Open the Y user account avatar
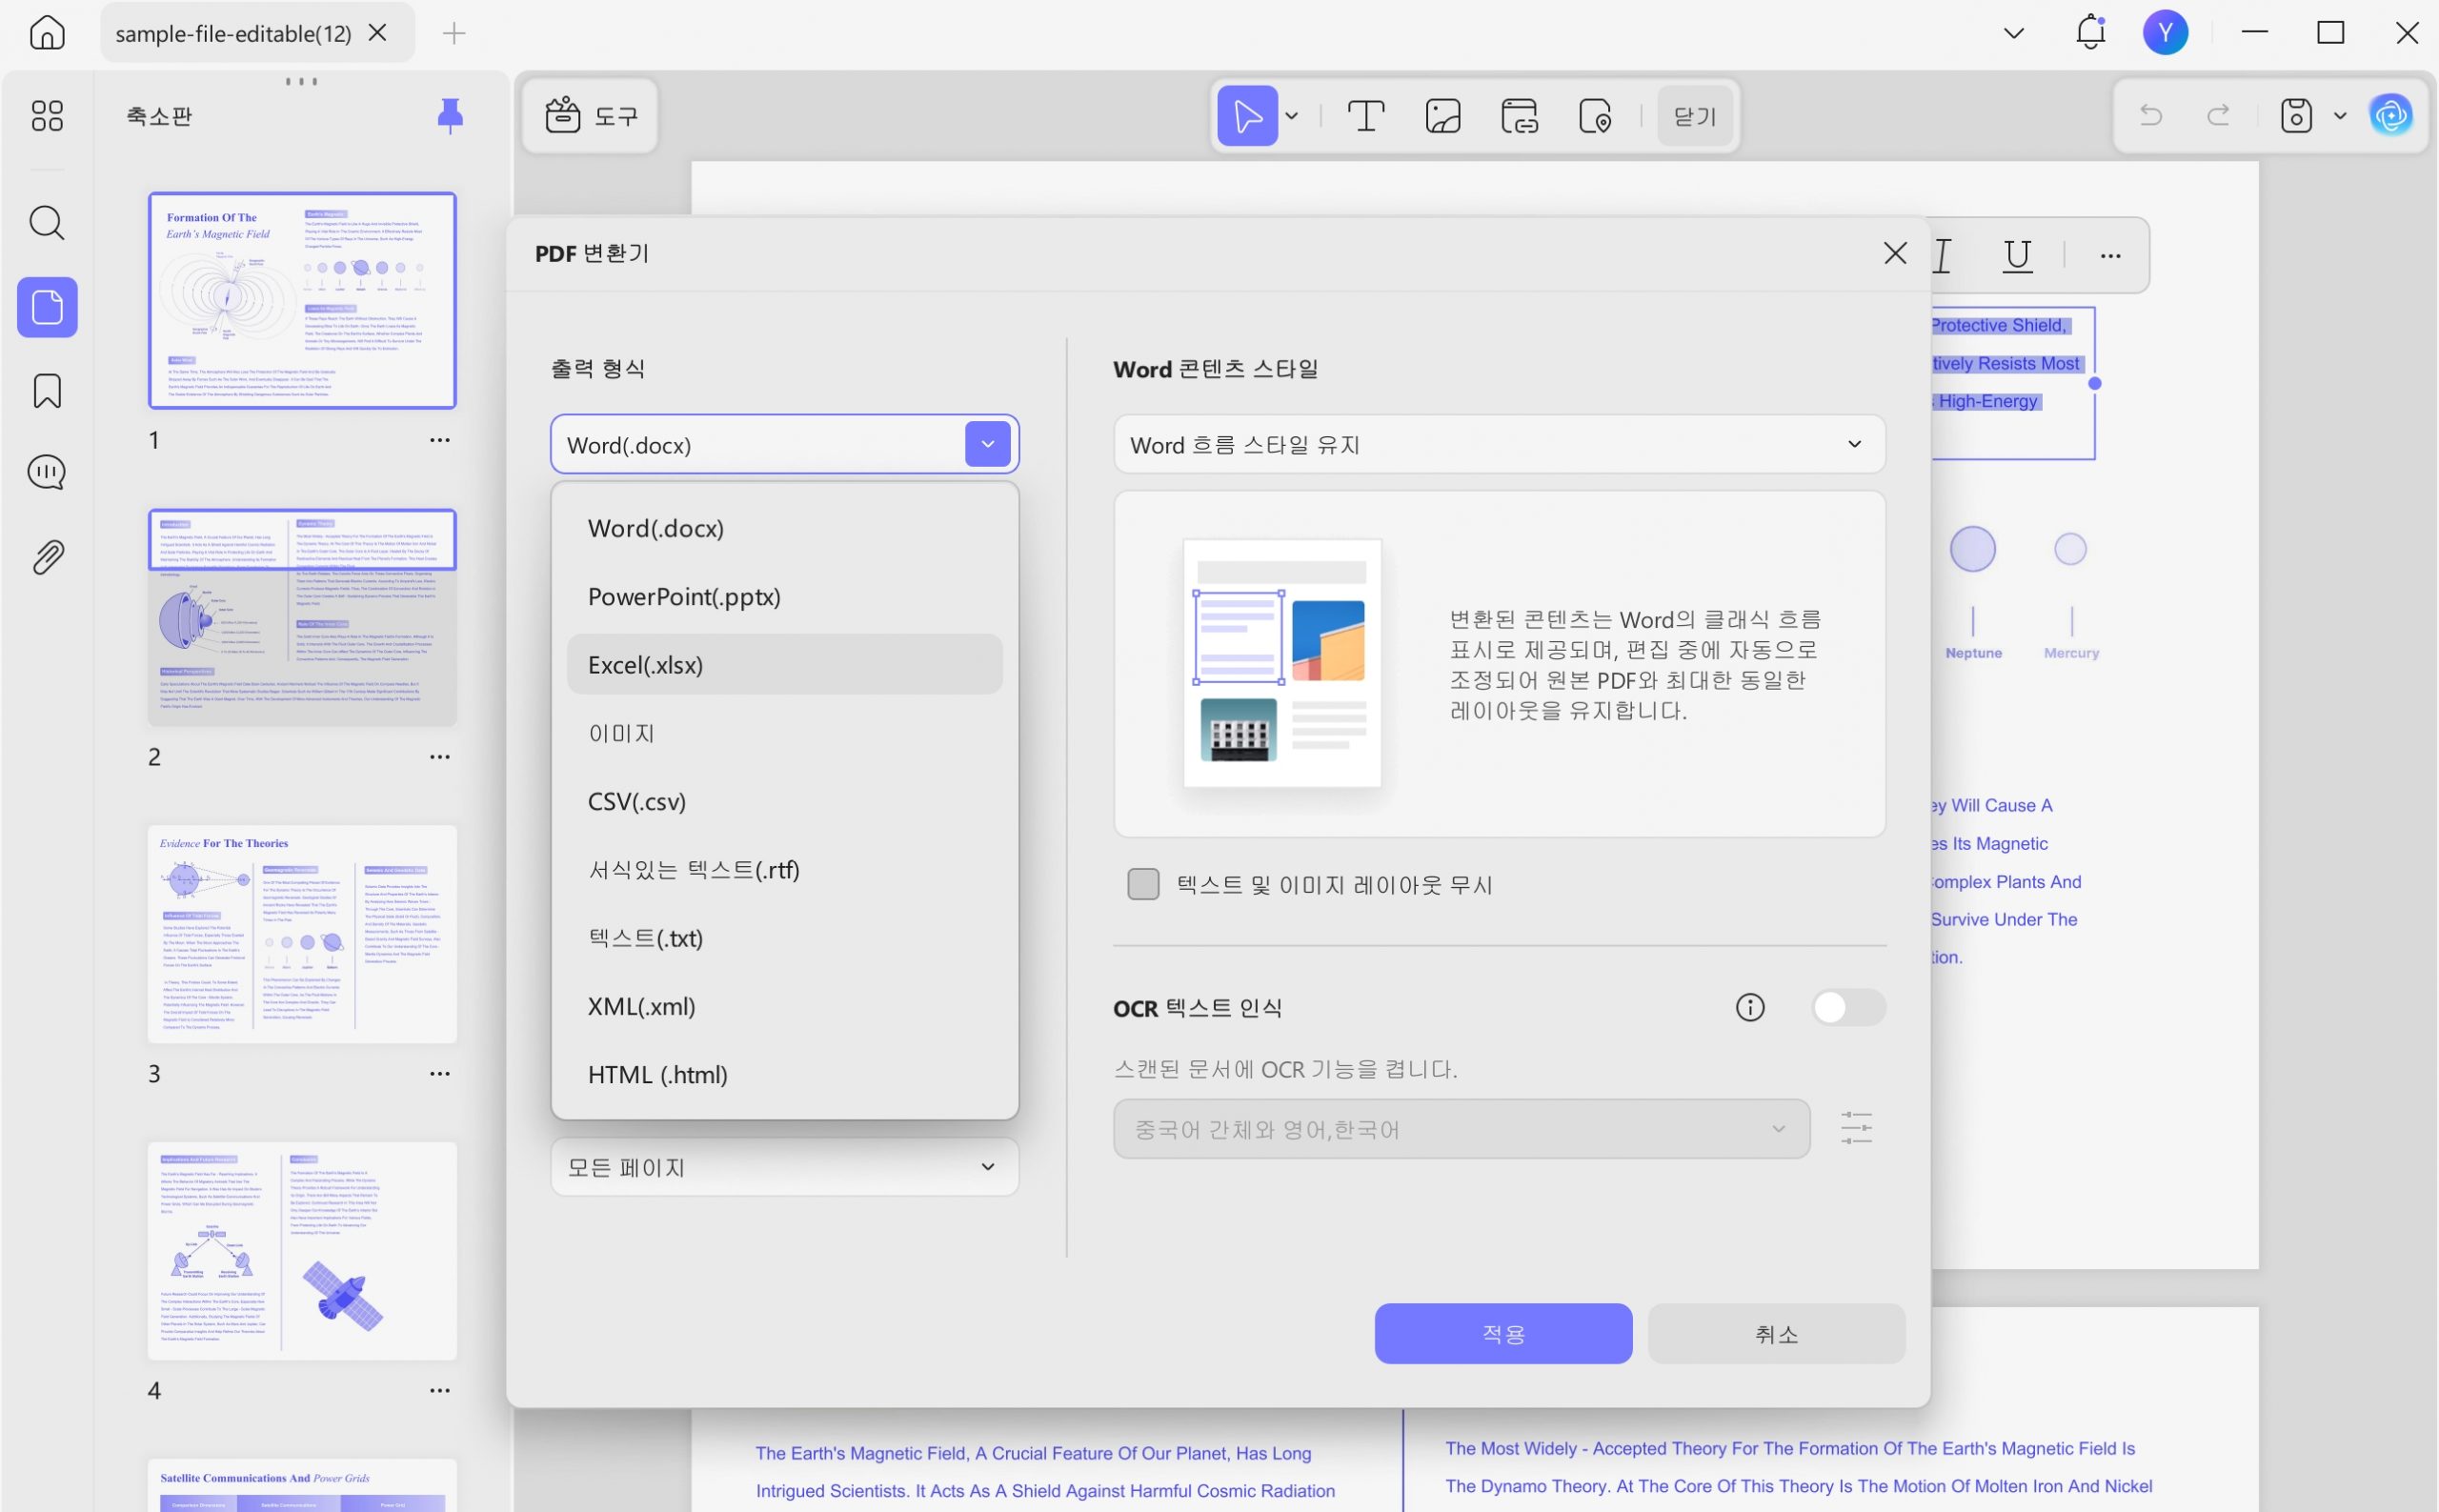2439x1512 pixels. pyautogui.click(x=2165, y=33)
